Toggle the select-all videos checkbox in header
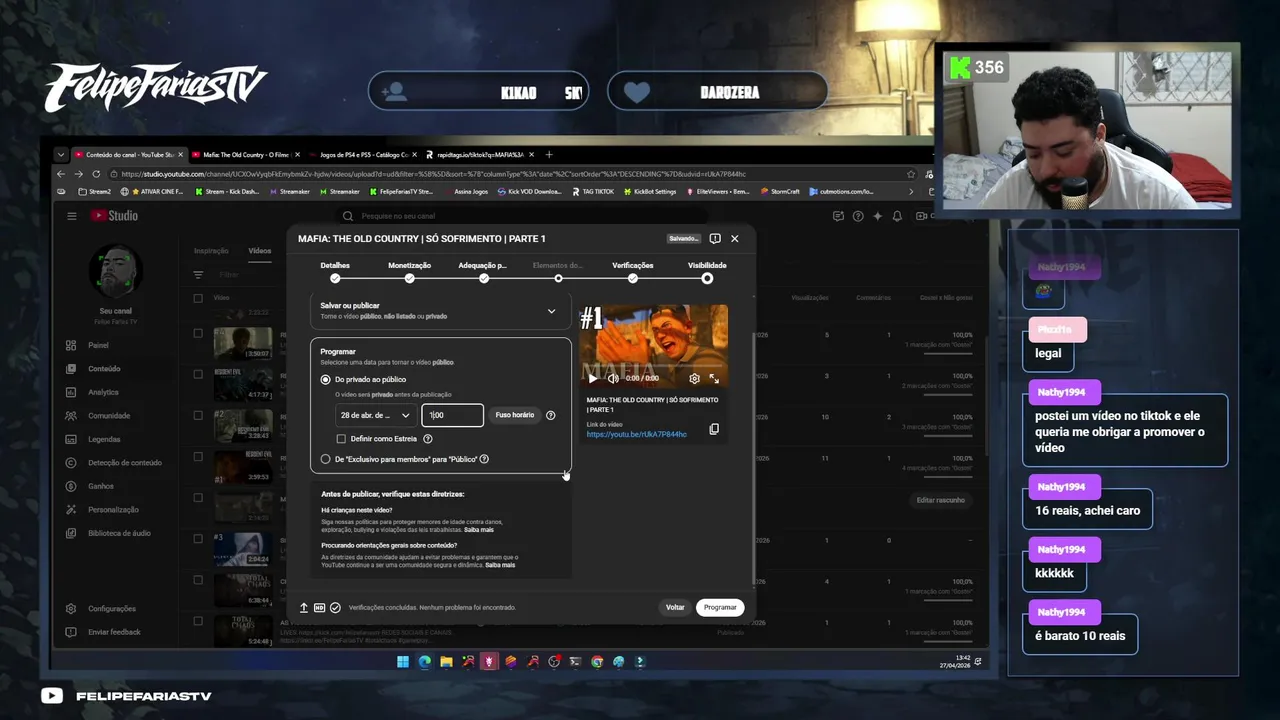1280x720 pixels. point(198,298)
